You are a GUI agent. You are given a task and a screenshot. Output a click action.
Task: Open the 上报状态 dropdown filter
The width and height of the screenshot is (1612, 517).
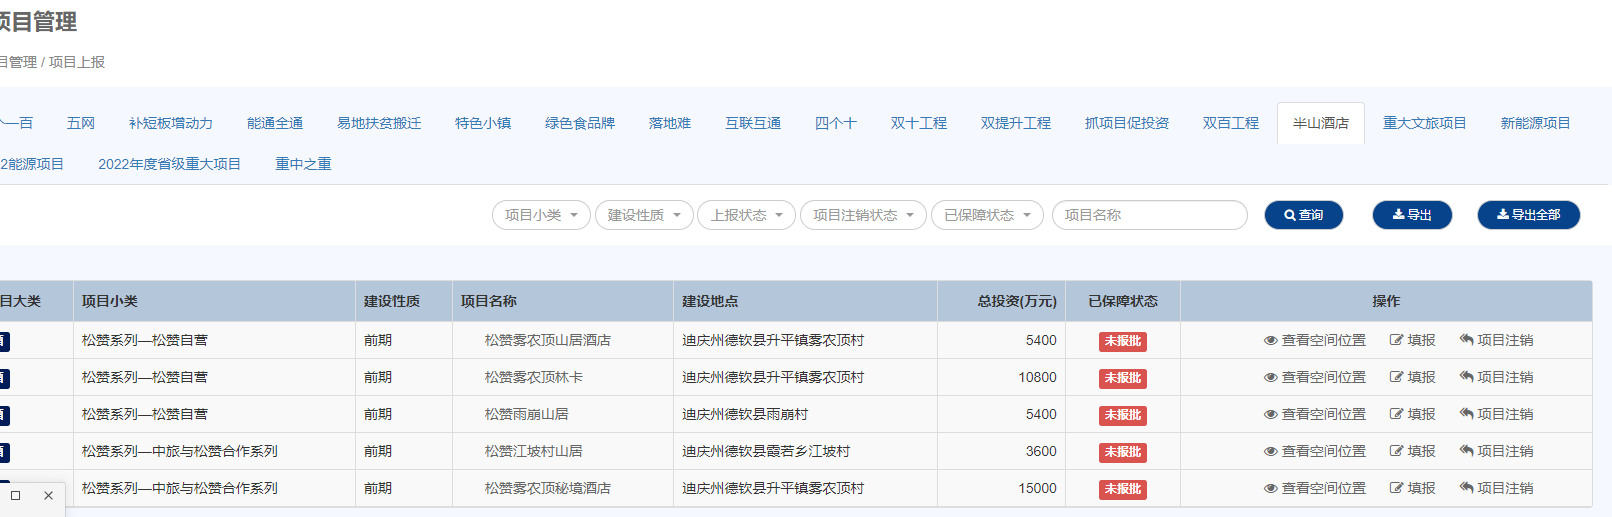(746, 215)
